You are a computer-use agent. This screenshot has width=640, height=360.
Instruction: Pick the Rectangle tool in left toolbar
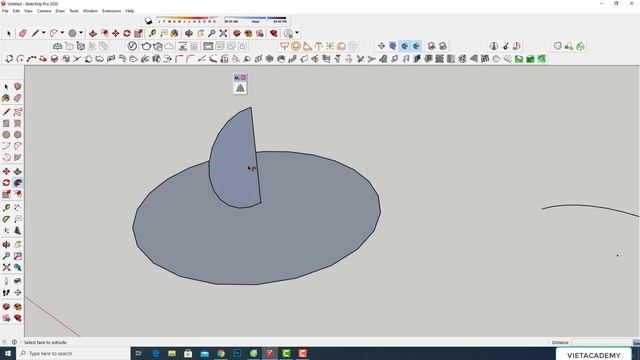click(6, 123)
